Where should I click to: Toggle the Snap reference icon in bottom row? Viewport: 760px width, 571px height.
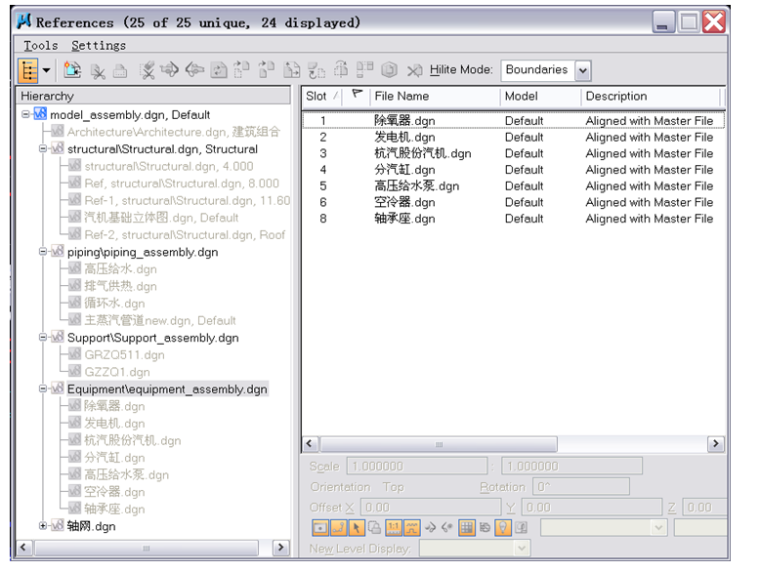click(338, 528)
